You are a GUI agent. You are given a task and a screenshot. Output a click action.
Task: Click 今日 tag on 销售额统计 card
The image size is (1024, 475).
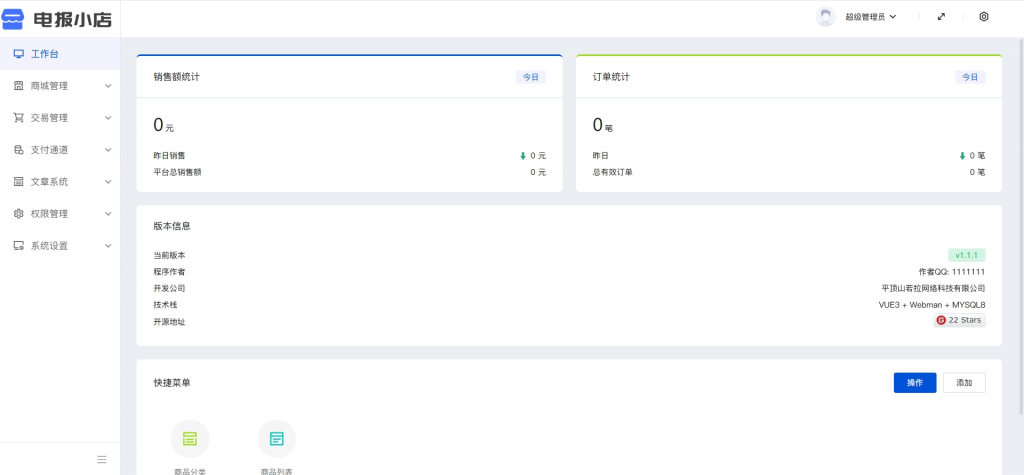coord(530,77)
